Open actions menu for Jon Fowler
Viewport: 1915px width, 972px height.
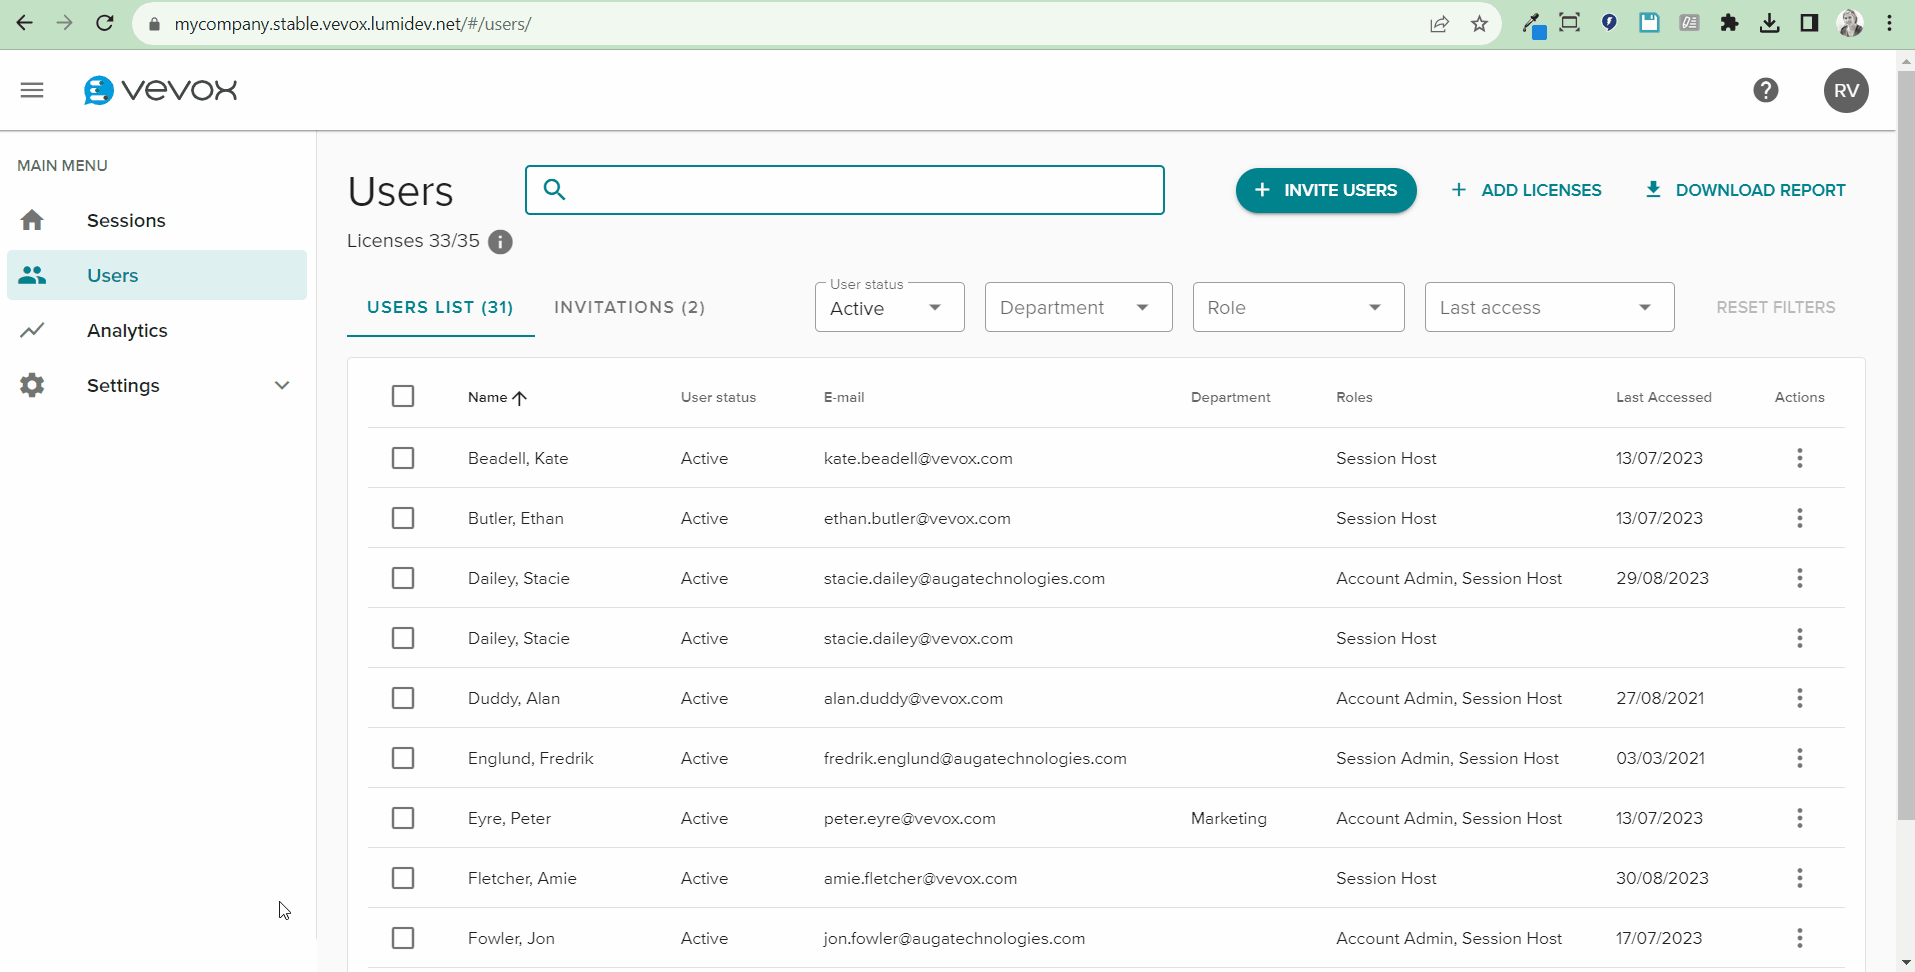click(1799, 938)
